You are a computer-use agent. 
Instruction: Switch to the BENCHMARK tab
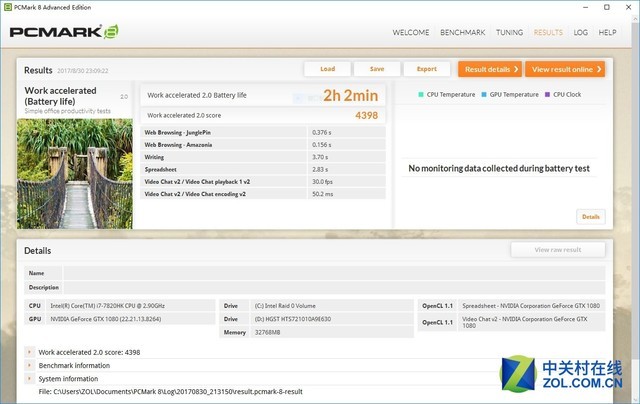pos(463,32)
